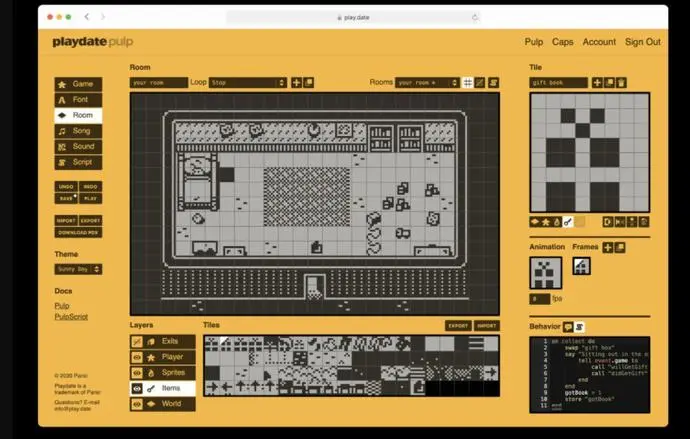Click the Tiles Export button
Screen dimensions: 690x439
pos(458,326)
